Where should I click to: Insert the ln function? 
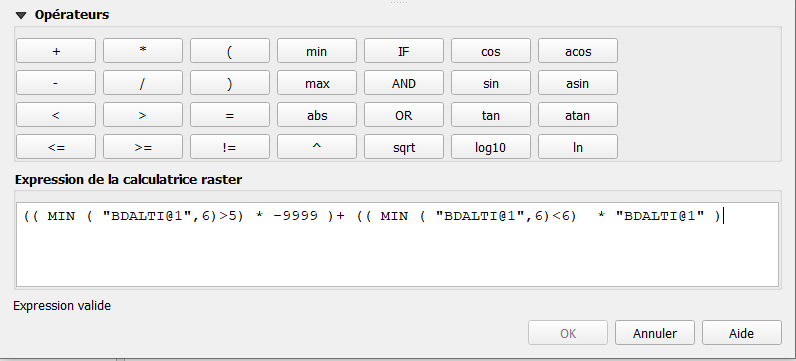(578, 147)
